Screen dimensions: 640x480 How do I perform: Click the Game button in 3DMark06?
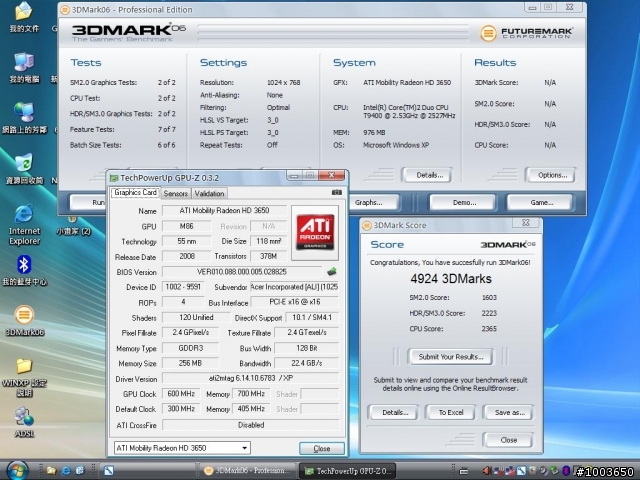click(541, 202)
